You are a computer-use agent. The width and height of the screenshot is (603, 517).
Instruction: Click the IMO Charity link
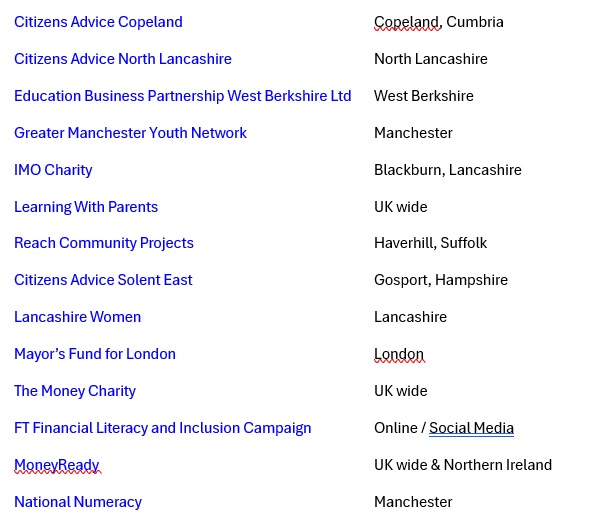53,170
